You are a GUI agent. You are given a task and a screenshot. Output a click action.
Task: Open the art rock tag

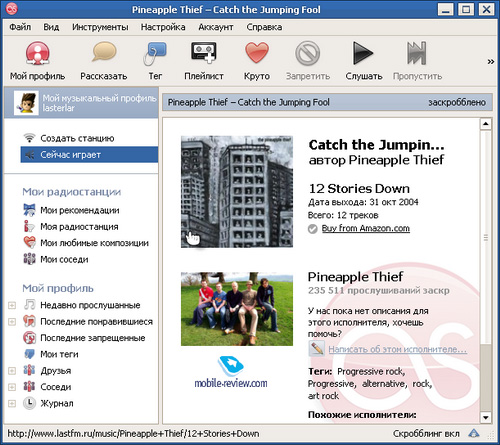pos(323,396)
